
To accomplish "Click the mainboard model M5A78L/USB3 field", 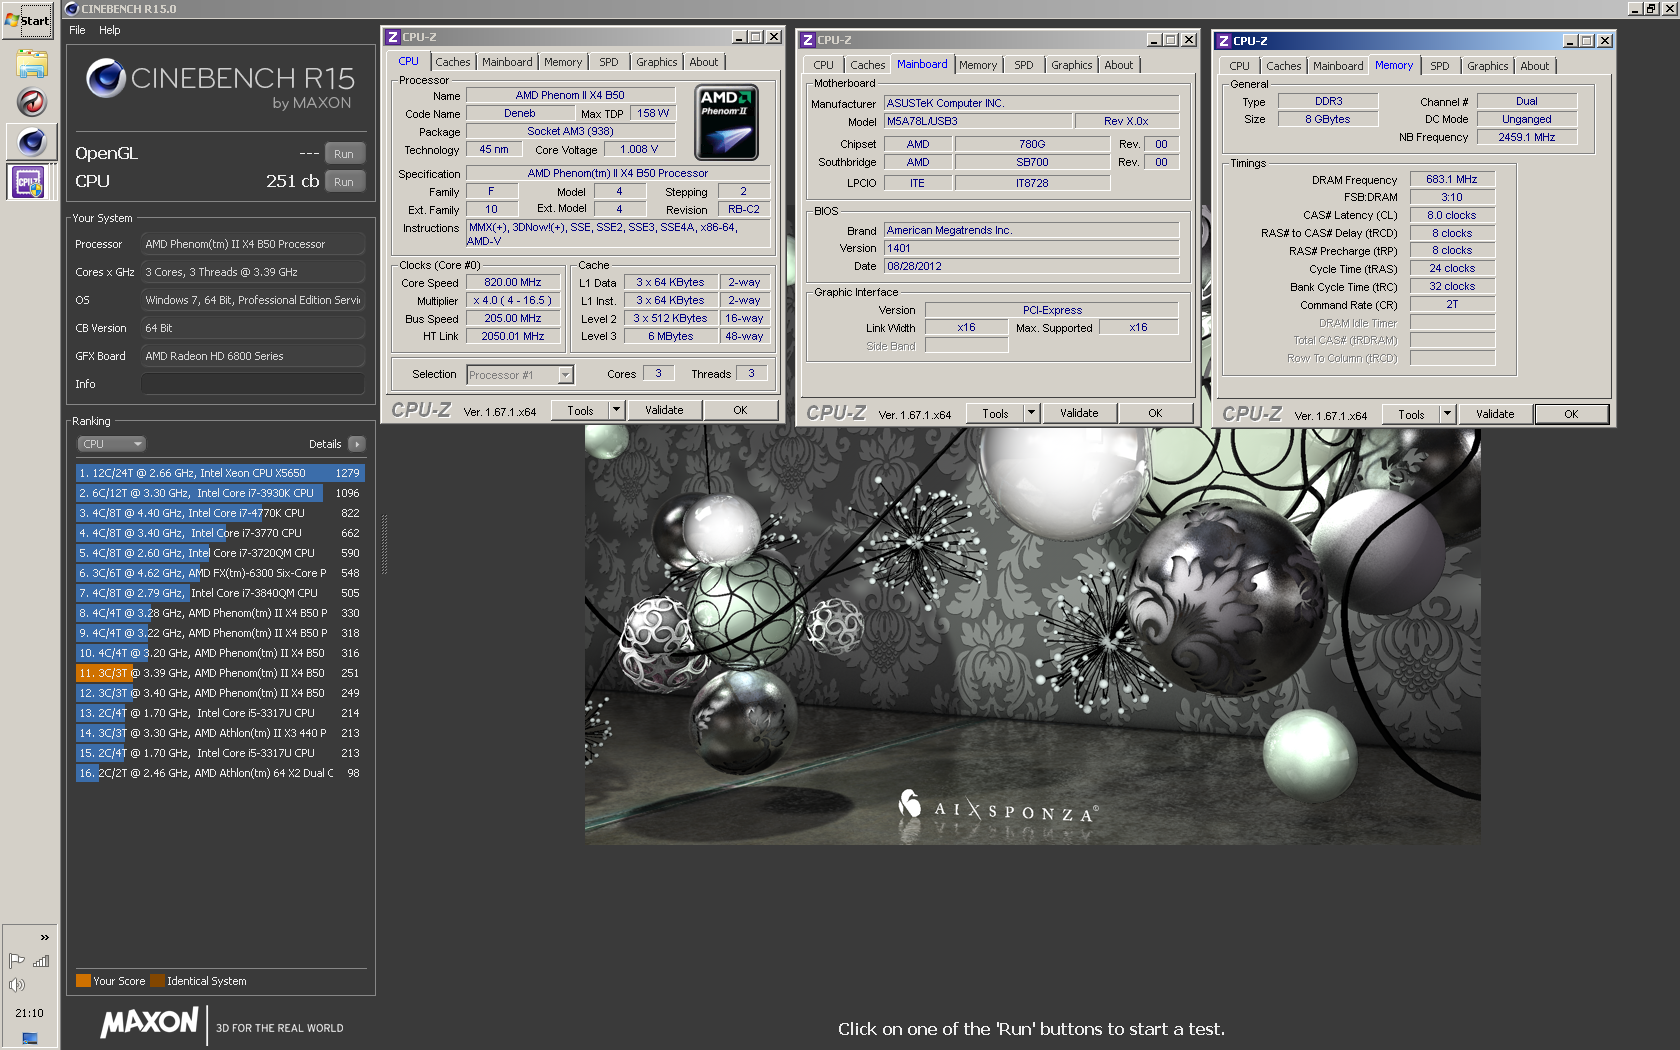I will [x=977, y=121].
